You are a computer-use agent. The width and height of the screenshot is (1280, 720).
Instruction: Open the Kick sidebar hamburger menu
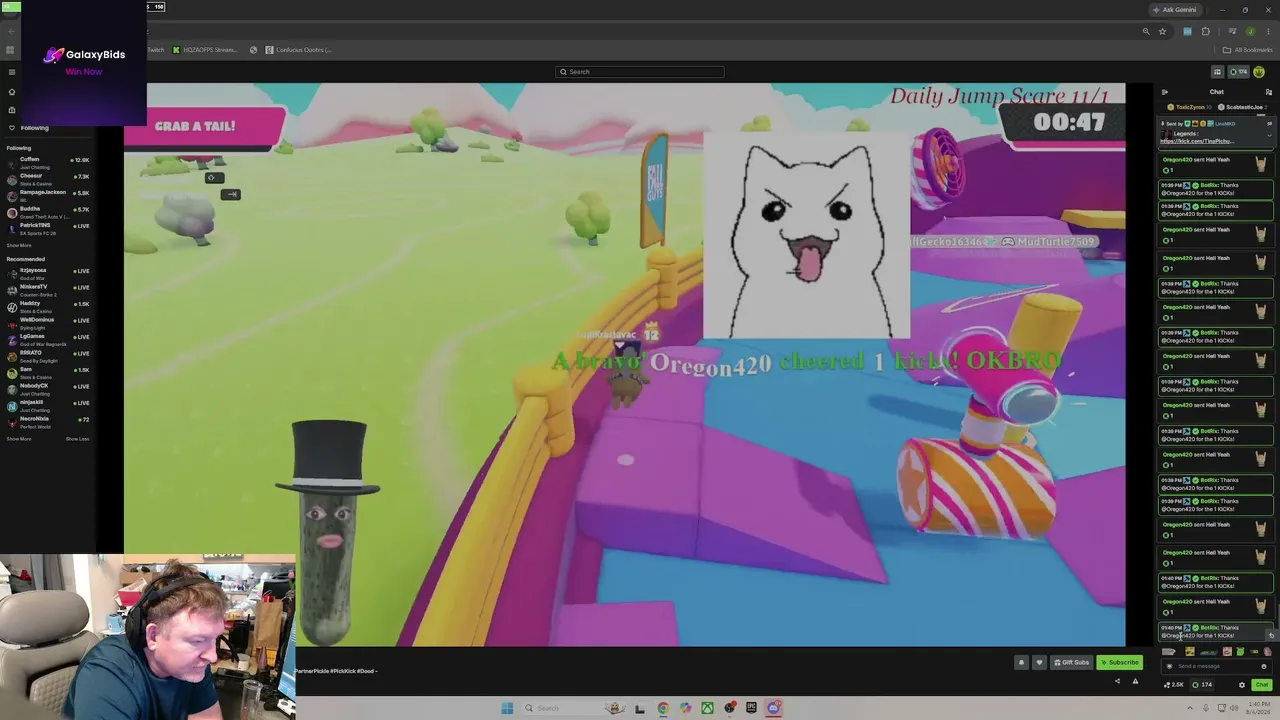12,72
